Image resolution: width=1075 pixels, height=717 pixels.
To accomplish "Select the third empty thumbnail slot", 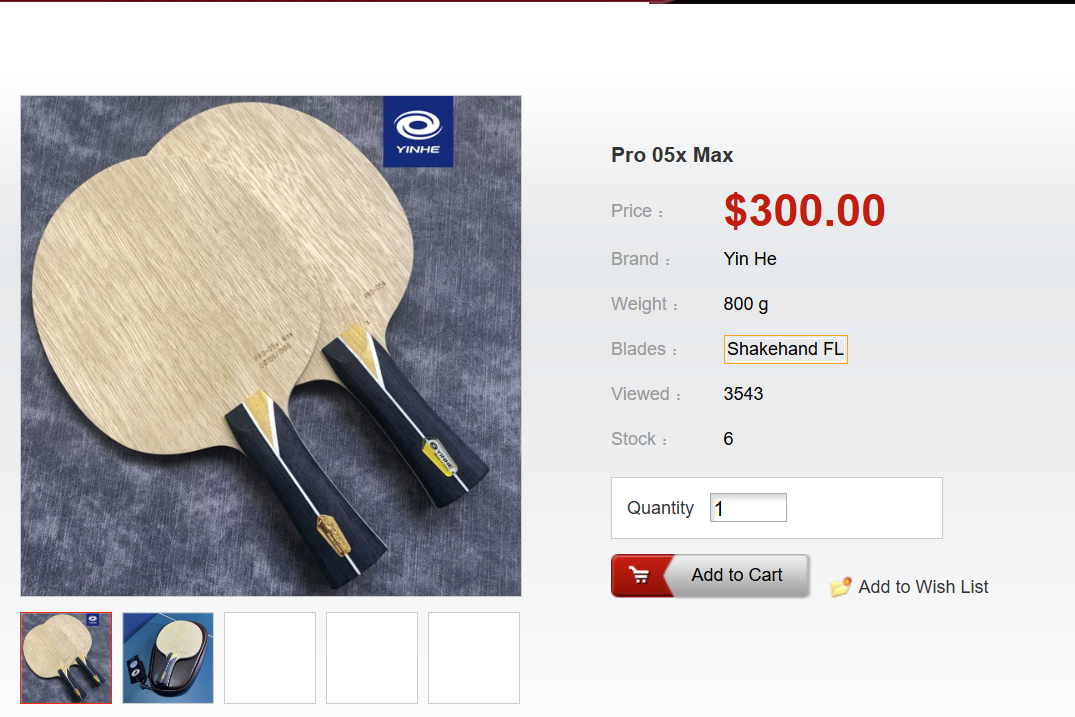I will [x=270, y=658].
